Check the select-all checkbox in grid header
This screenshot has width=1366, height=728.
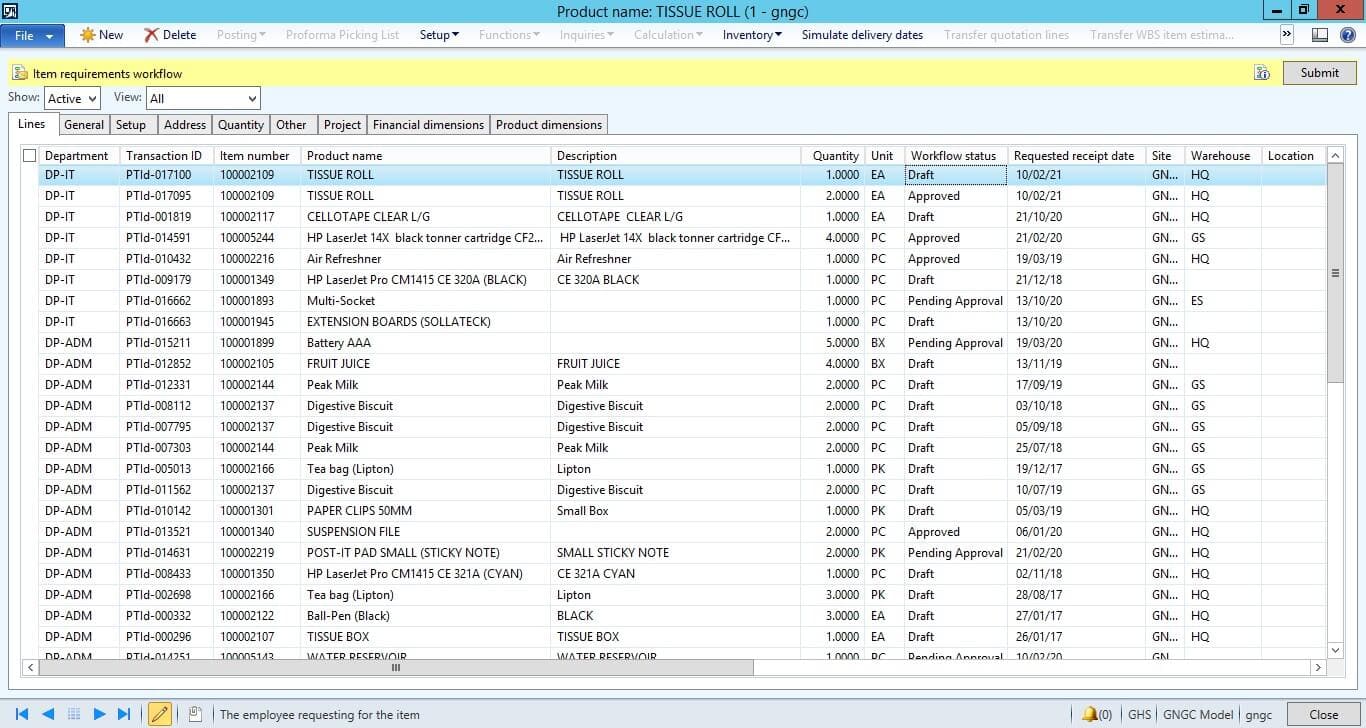pos(29,156)
